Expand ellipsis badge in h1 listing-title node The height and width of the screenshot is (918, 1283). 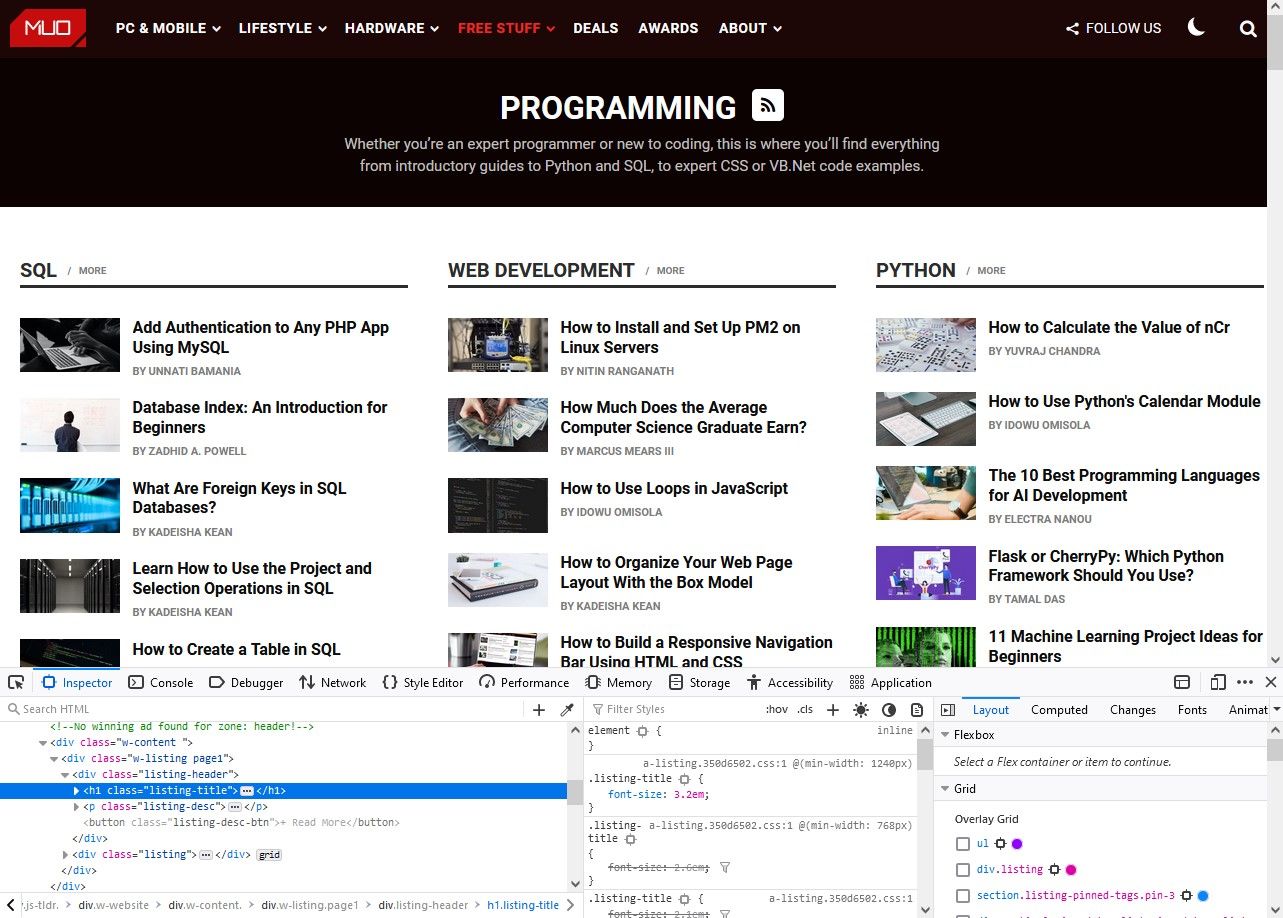(246, 791)
